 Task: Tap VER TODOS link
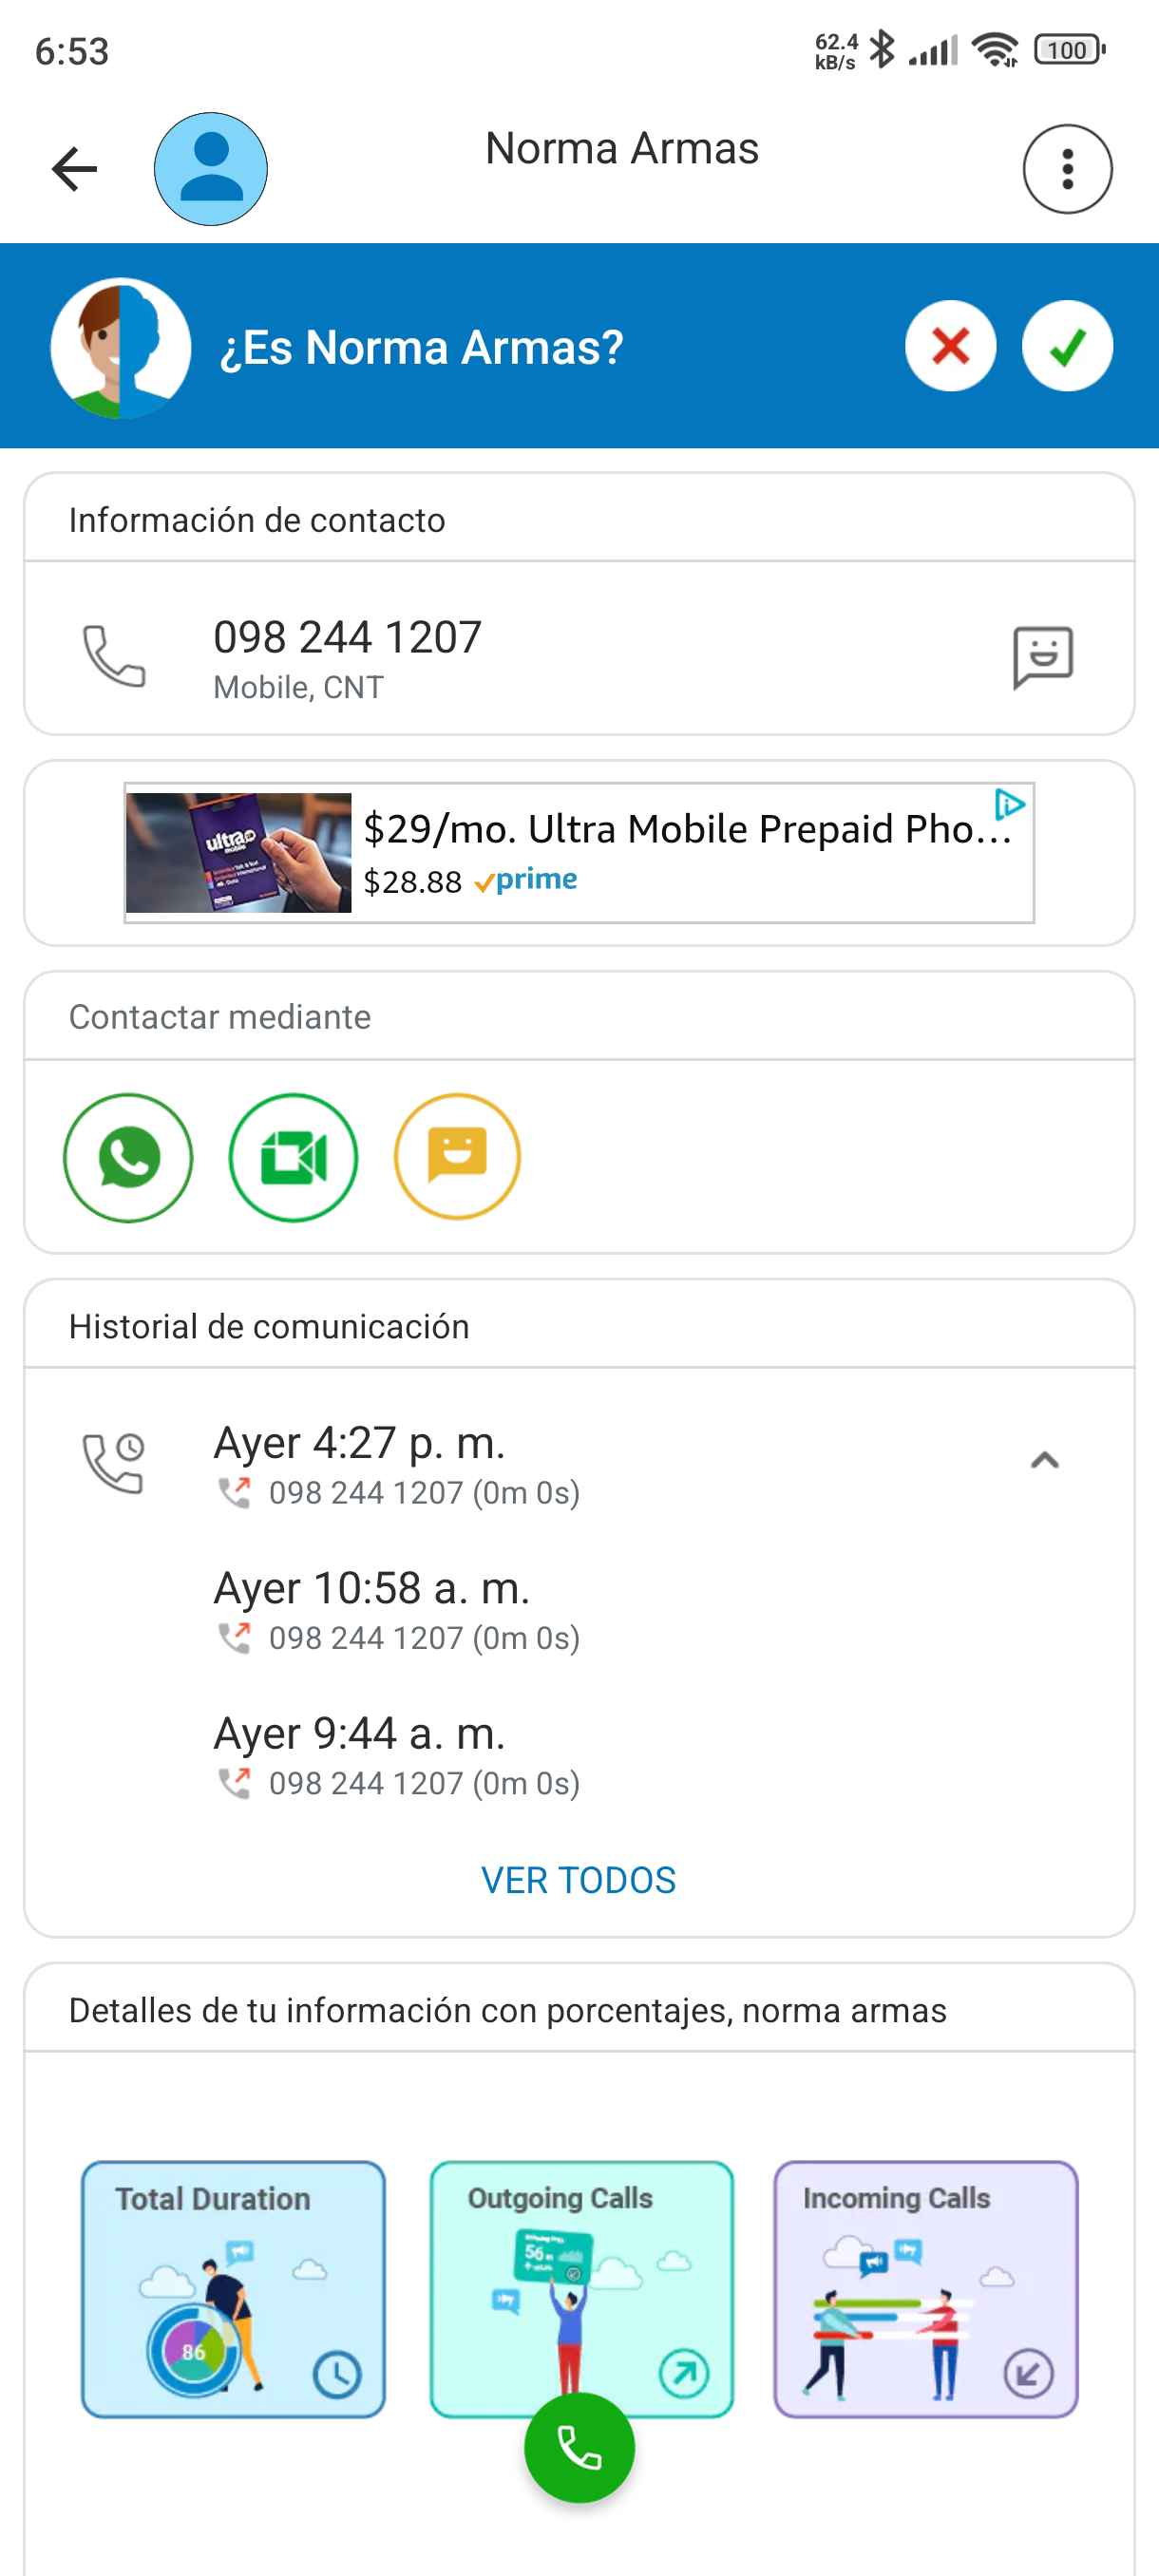click(x=578, y=1880)
